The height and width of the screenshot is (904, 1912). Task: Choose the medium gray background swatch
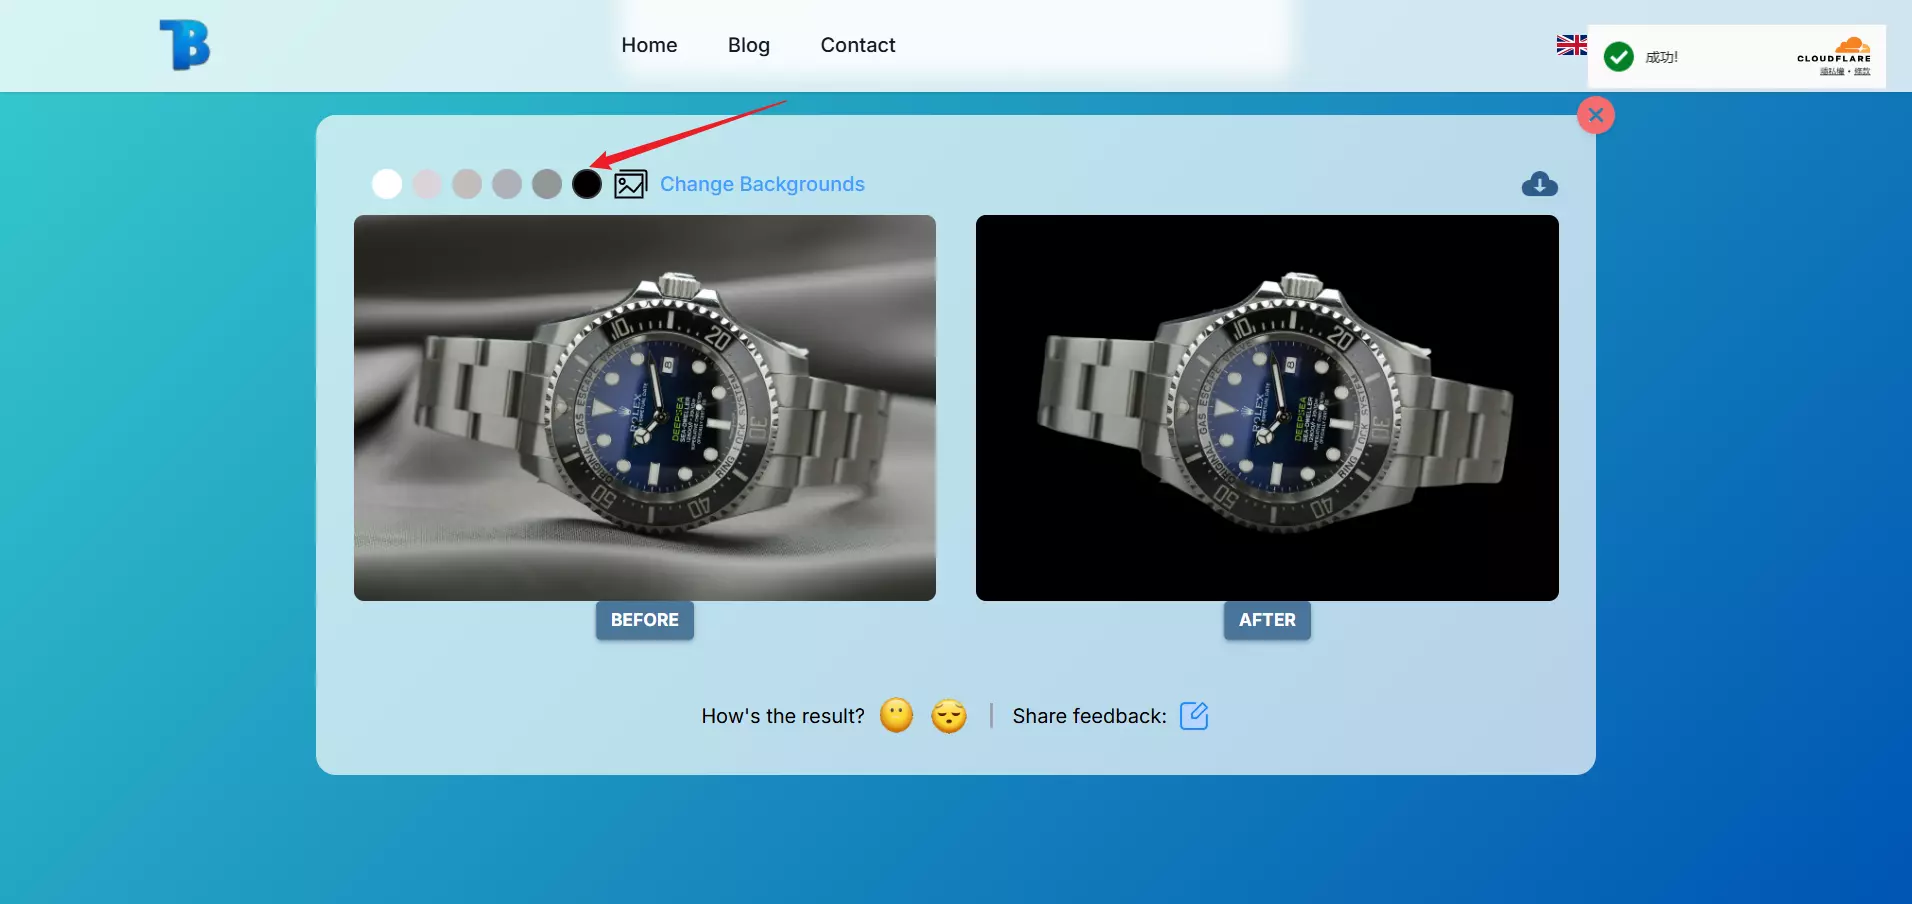(x=547, y=184)
